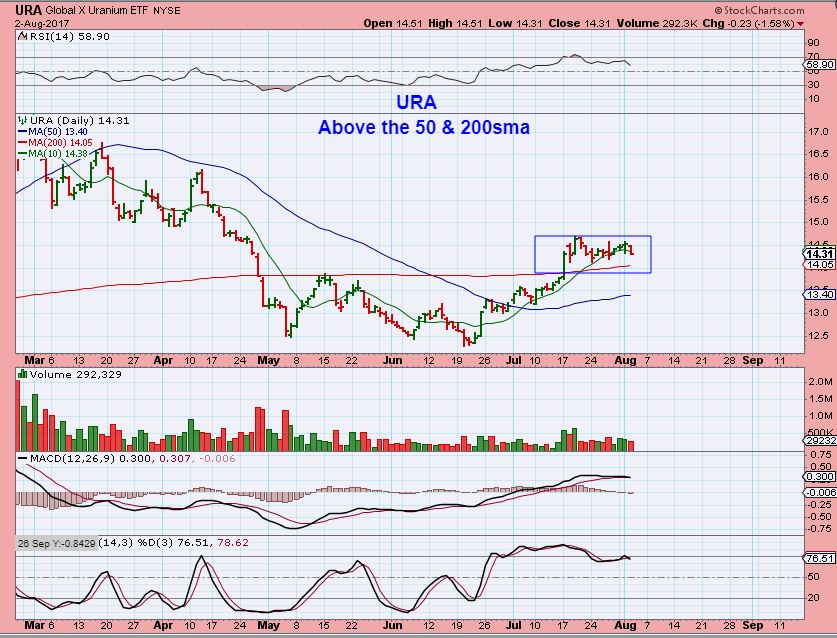Click the bar-chart icon beside URA (Daily)
Screen dimensions: 837x638
pyautogui.click(x=22, y=120)
